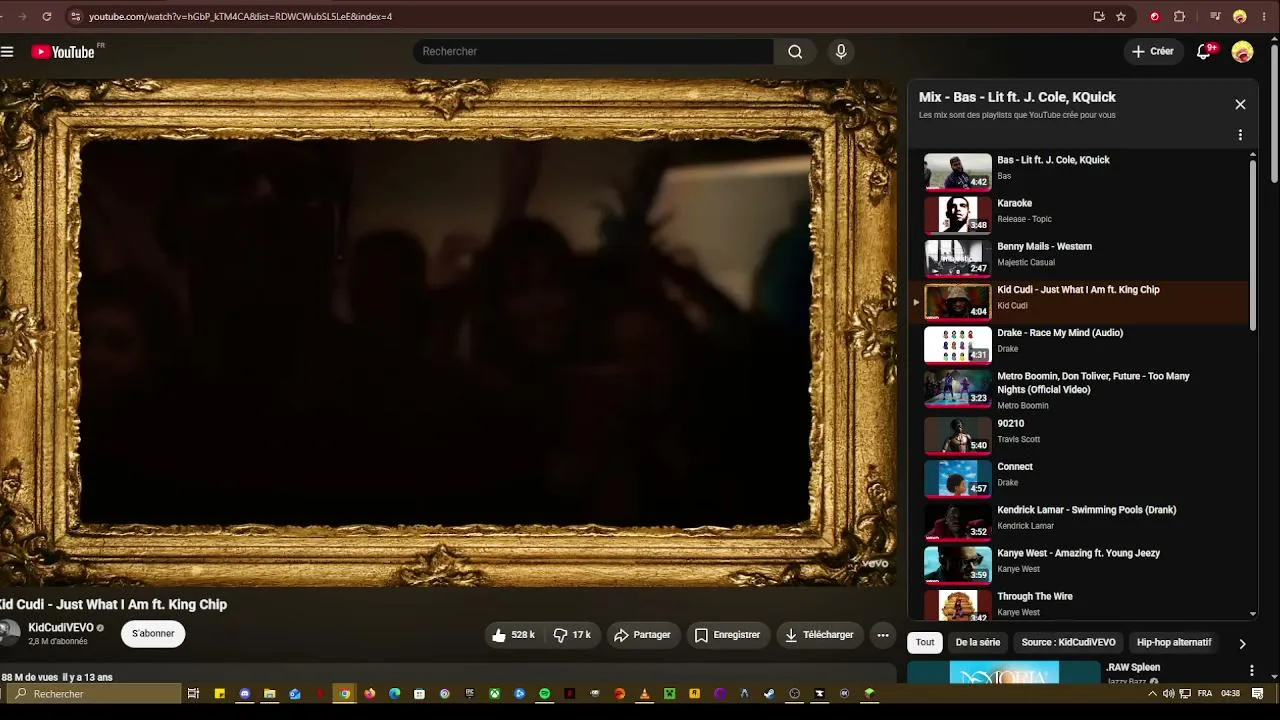Viewport: 1280px width, 720px height.
Task: Save video with Enregistrer button
Action: coord(727,635)
